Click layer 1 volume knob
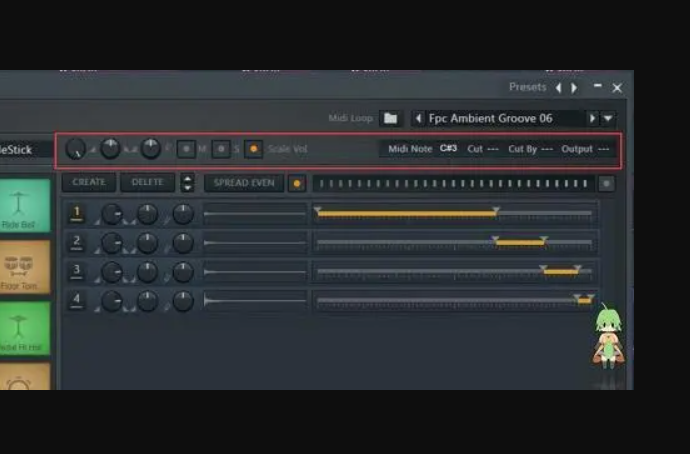This screenshot has height=454, width=690. pos(112,214)
